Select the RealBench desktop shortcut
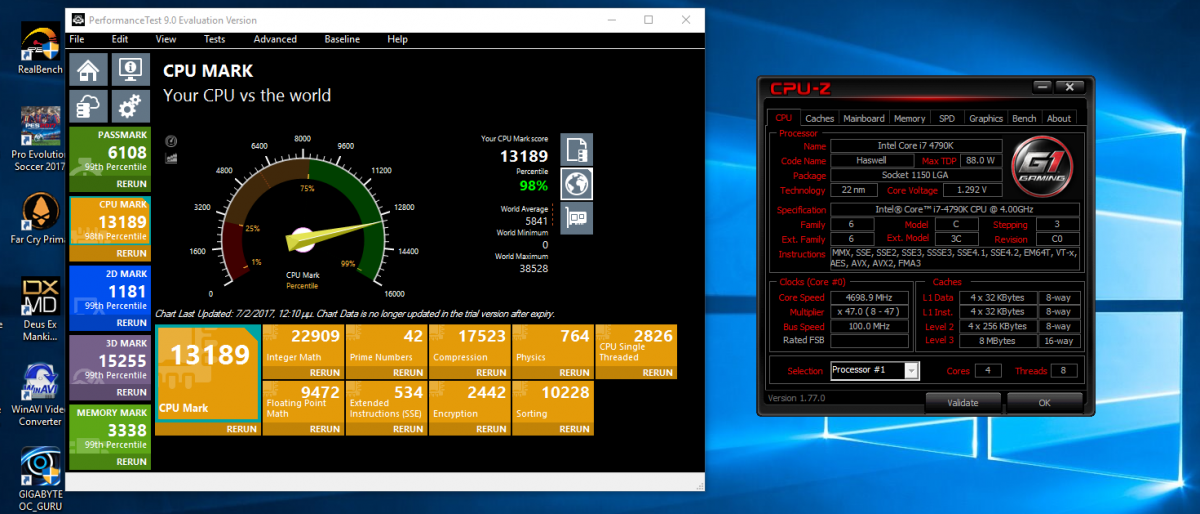1200x514 pixels. (x=40, y=46)
